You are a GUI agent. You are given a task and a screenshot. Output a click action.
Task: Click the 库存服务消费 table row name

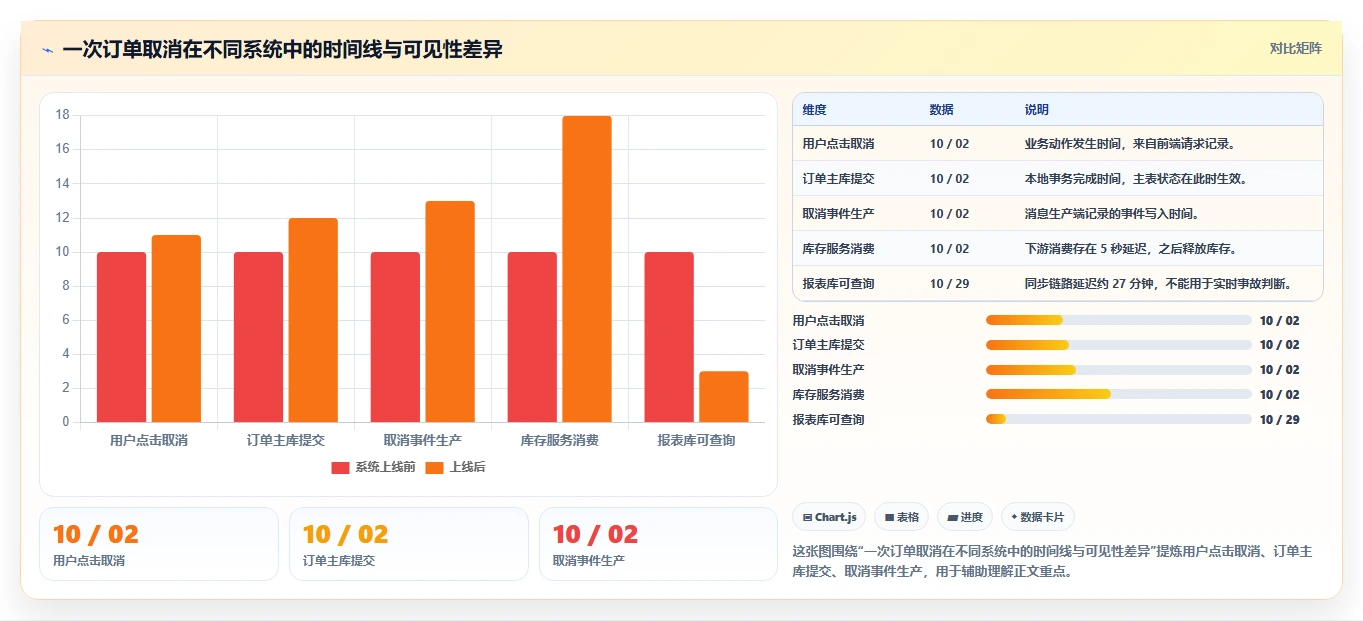[838, 249]
